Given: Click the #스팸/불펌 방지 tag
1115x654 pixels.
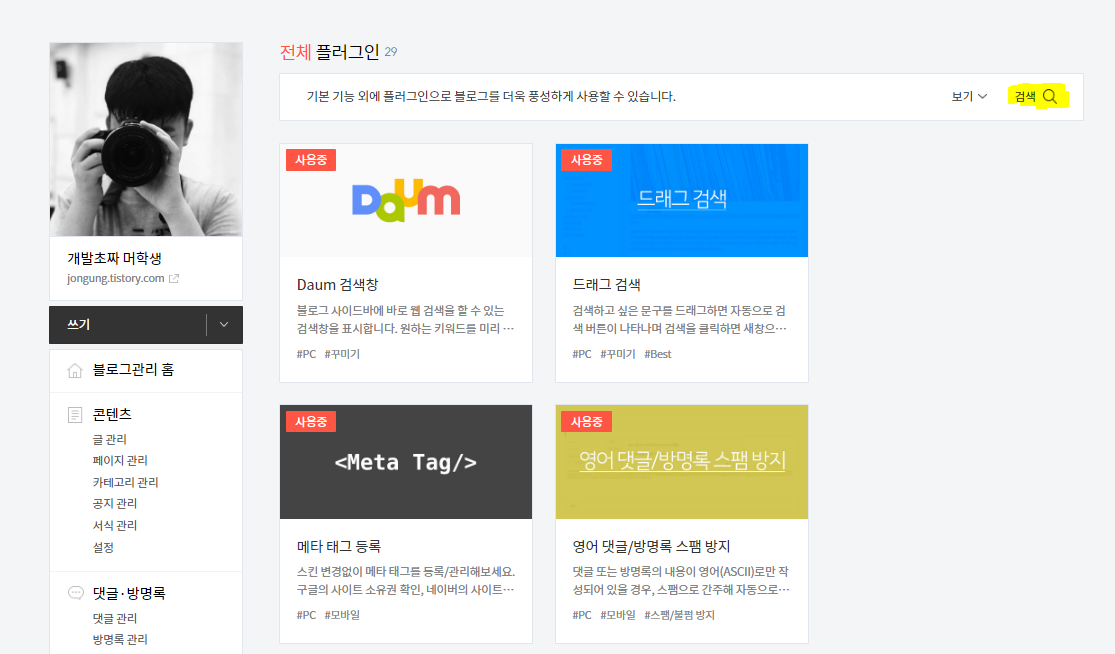Looking at the screenshot, I should (x=679, y=615).
